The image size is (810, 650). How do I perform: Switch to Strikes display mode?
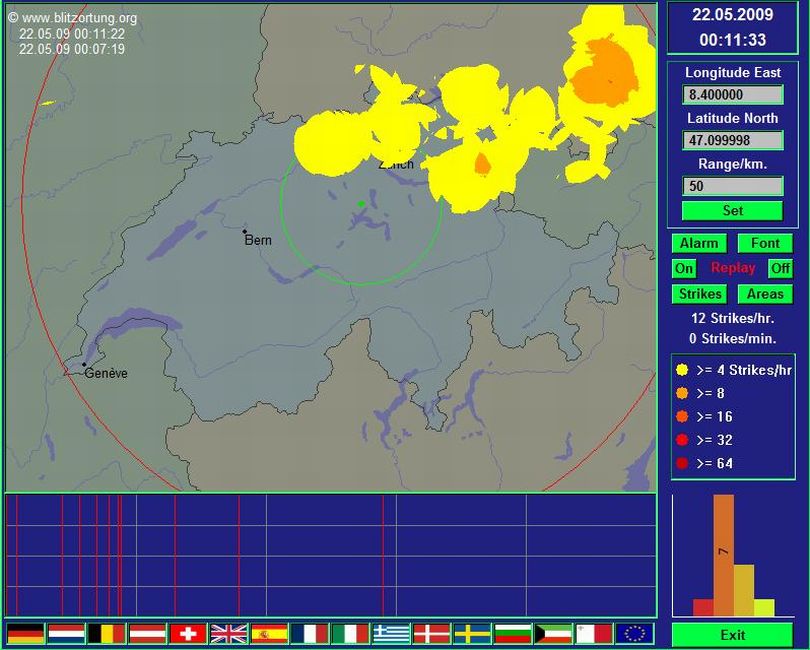pyautogui.click(x=699, y=294)
